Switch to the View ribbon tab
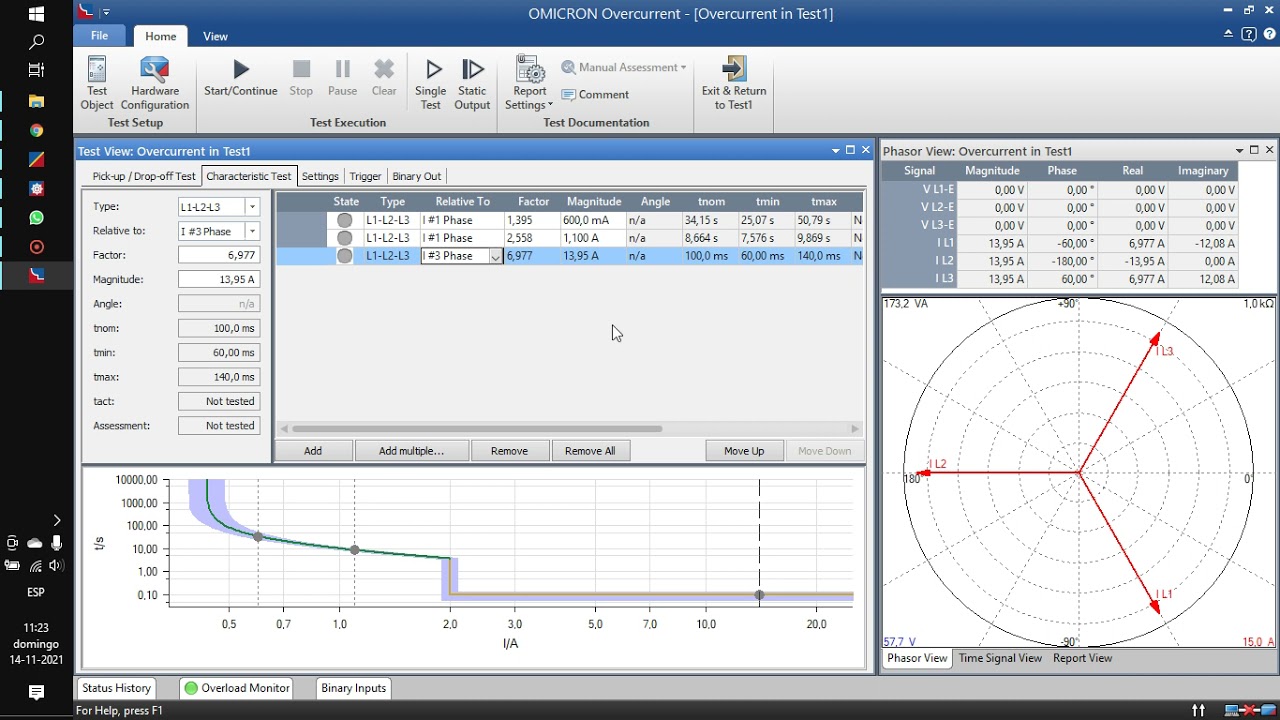This screenshot has height=720, width=1280. [x=216, y=36]
